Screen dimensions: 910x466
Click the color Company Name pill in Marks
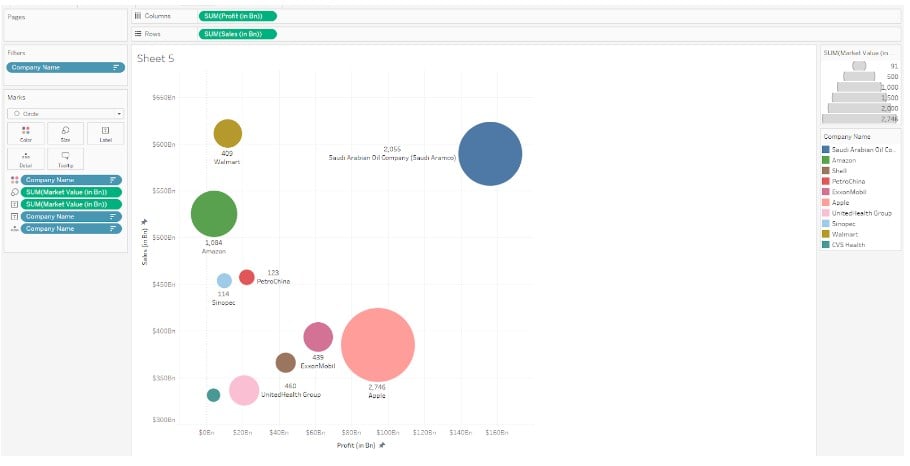tap(71, 180)
